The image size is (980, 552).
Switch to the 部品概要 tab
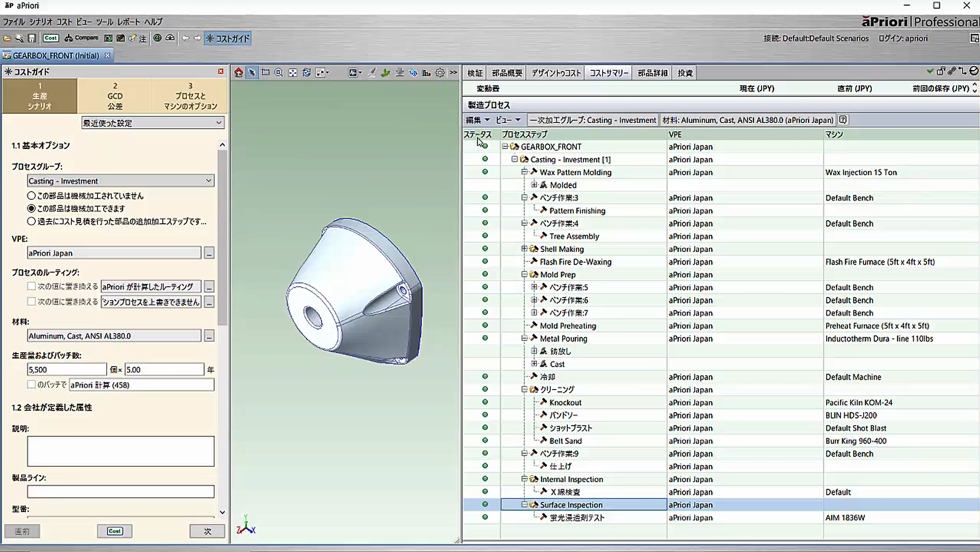(x=507, y=73)
